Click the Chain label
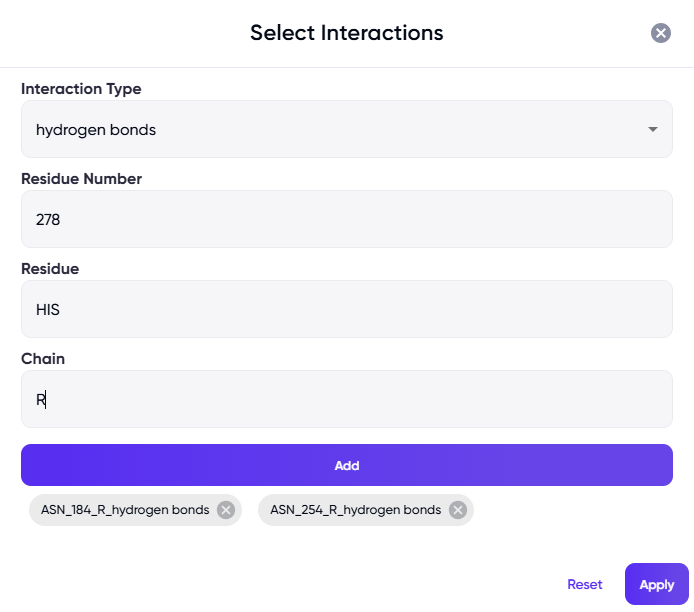 pyautogui.click(x=43, y=359)
